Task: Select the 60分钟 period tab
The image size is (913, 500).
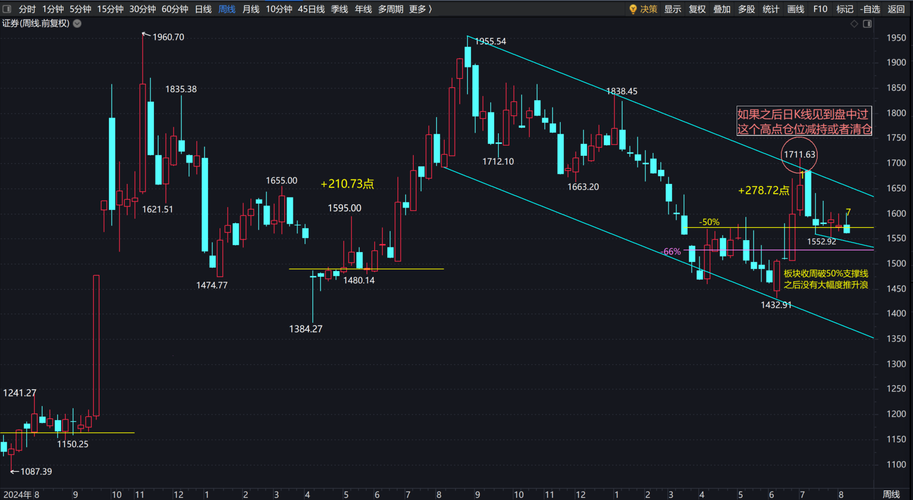Action: pyautogui.click(x=175, y=9)
